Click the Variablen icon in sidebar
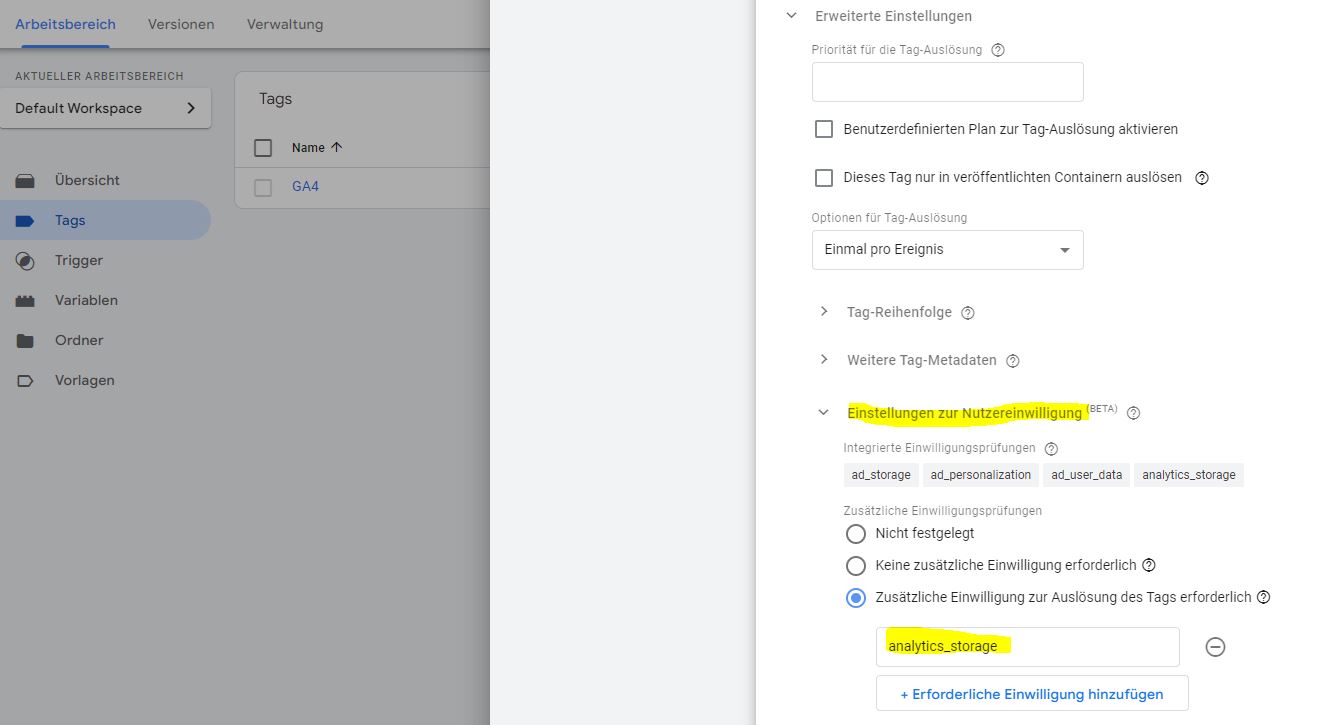 [x=25, y=301]
